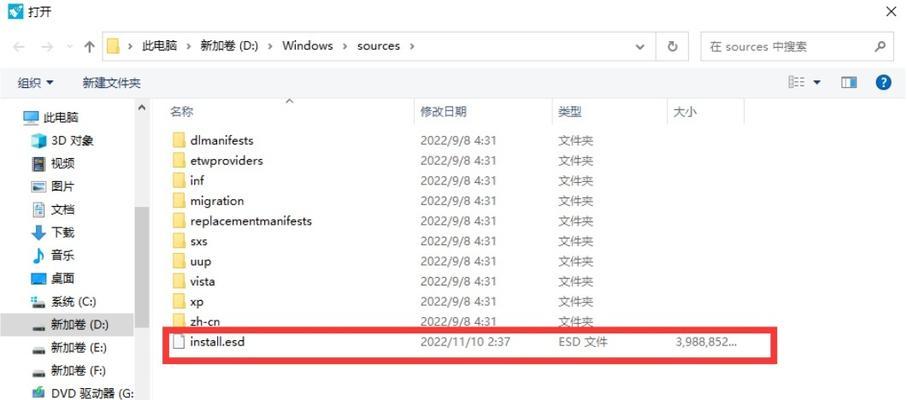
Task: Click the sources breadcrumb segment
Action: point(378,46)
